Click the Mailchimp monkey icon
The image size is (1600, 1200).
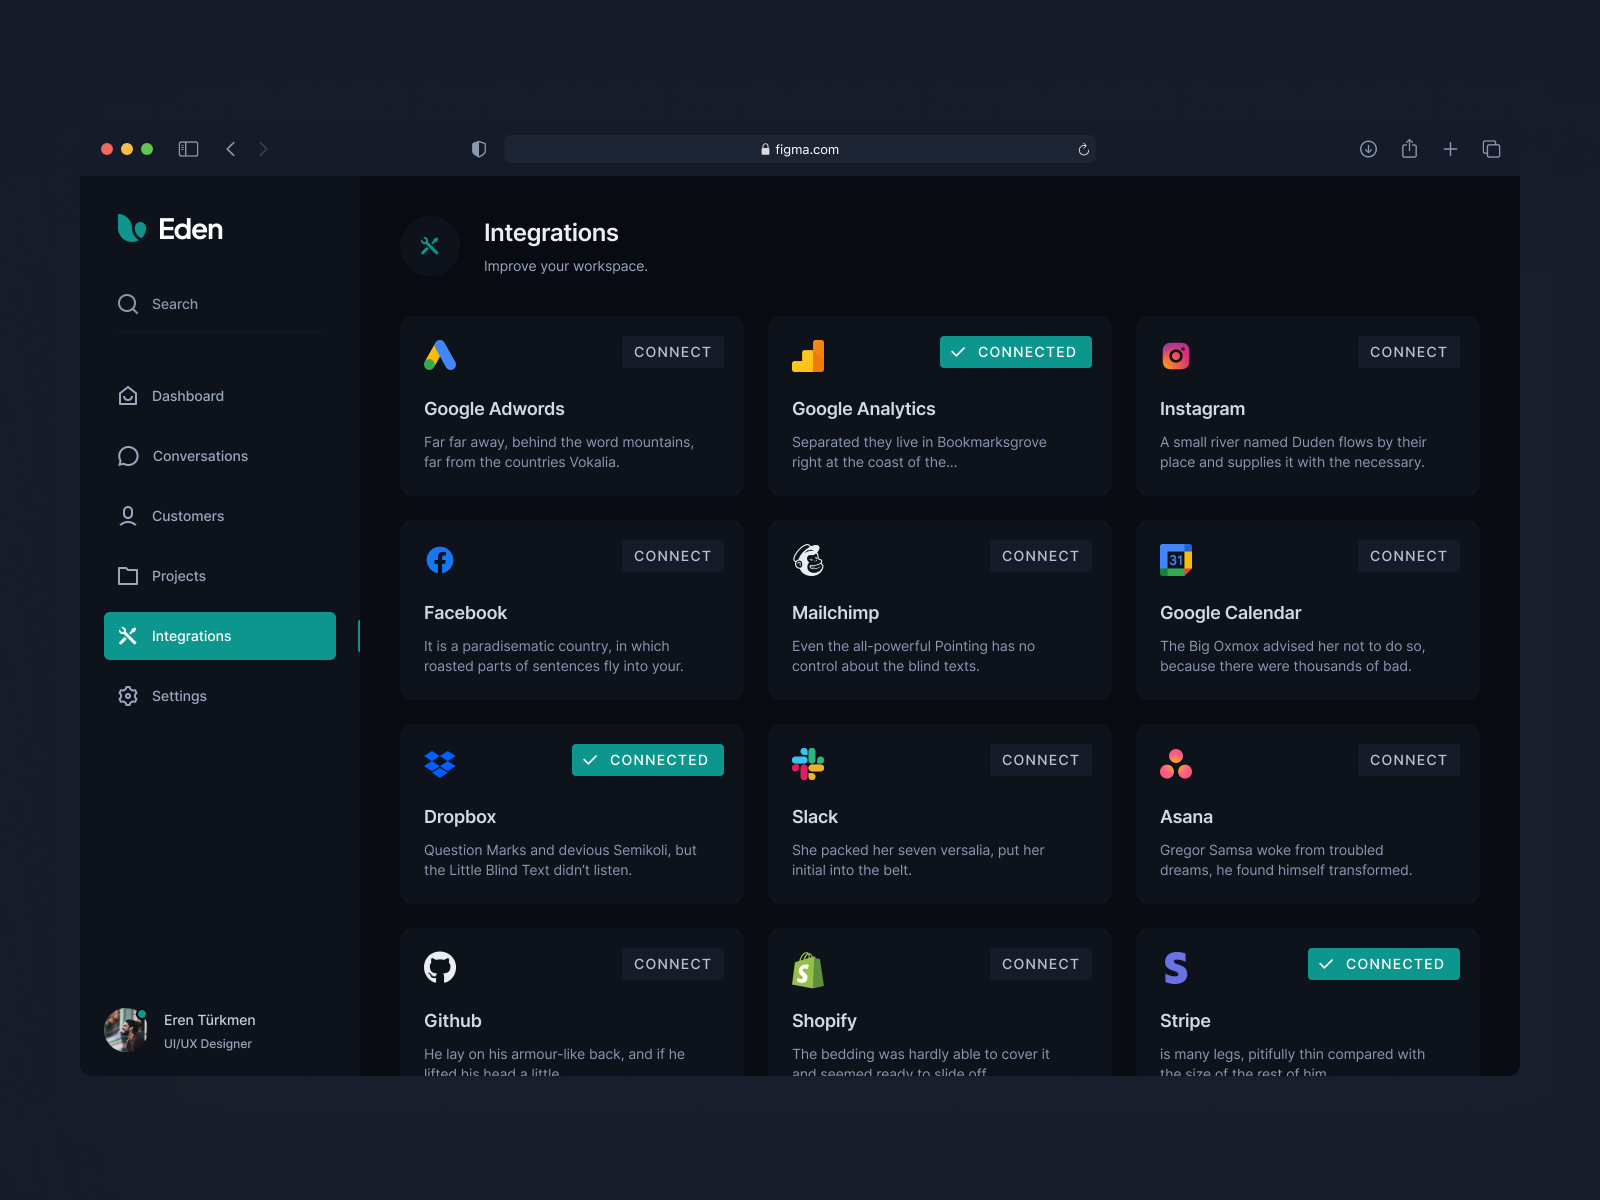tap(808, 559)
